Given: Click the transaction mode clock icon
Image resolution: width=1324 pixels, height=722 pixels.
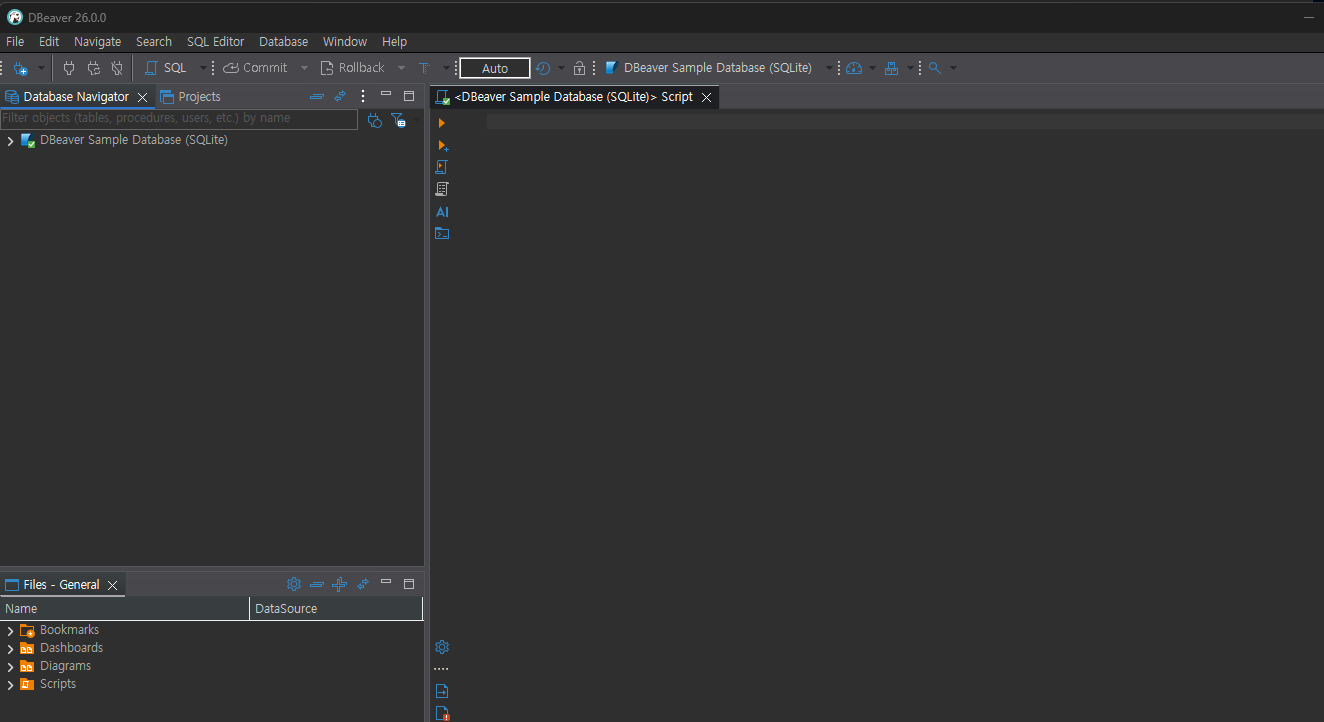Looking at the screenshot, I should click(543, 68).
